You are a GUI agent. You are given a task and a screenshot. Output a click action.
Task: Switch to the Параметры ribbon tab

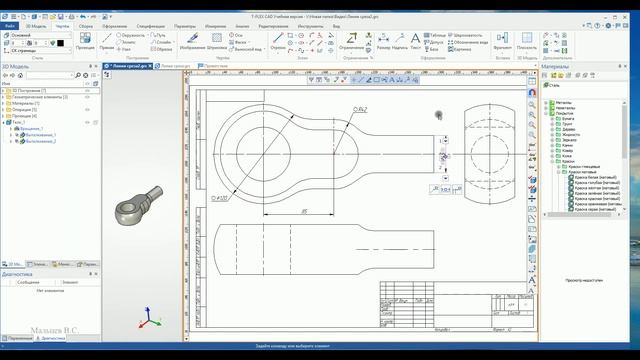click(185, 26)
